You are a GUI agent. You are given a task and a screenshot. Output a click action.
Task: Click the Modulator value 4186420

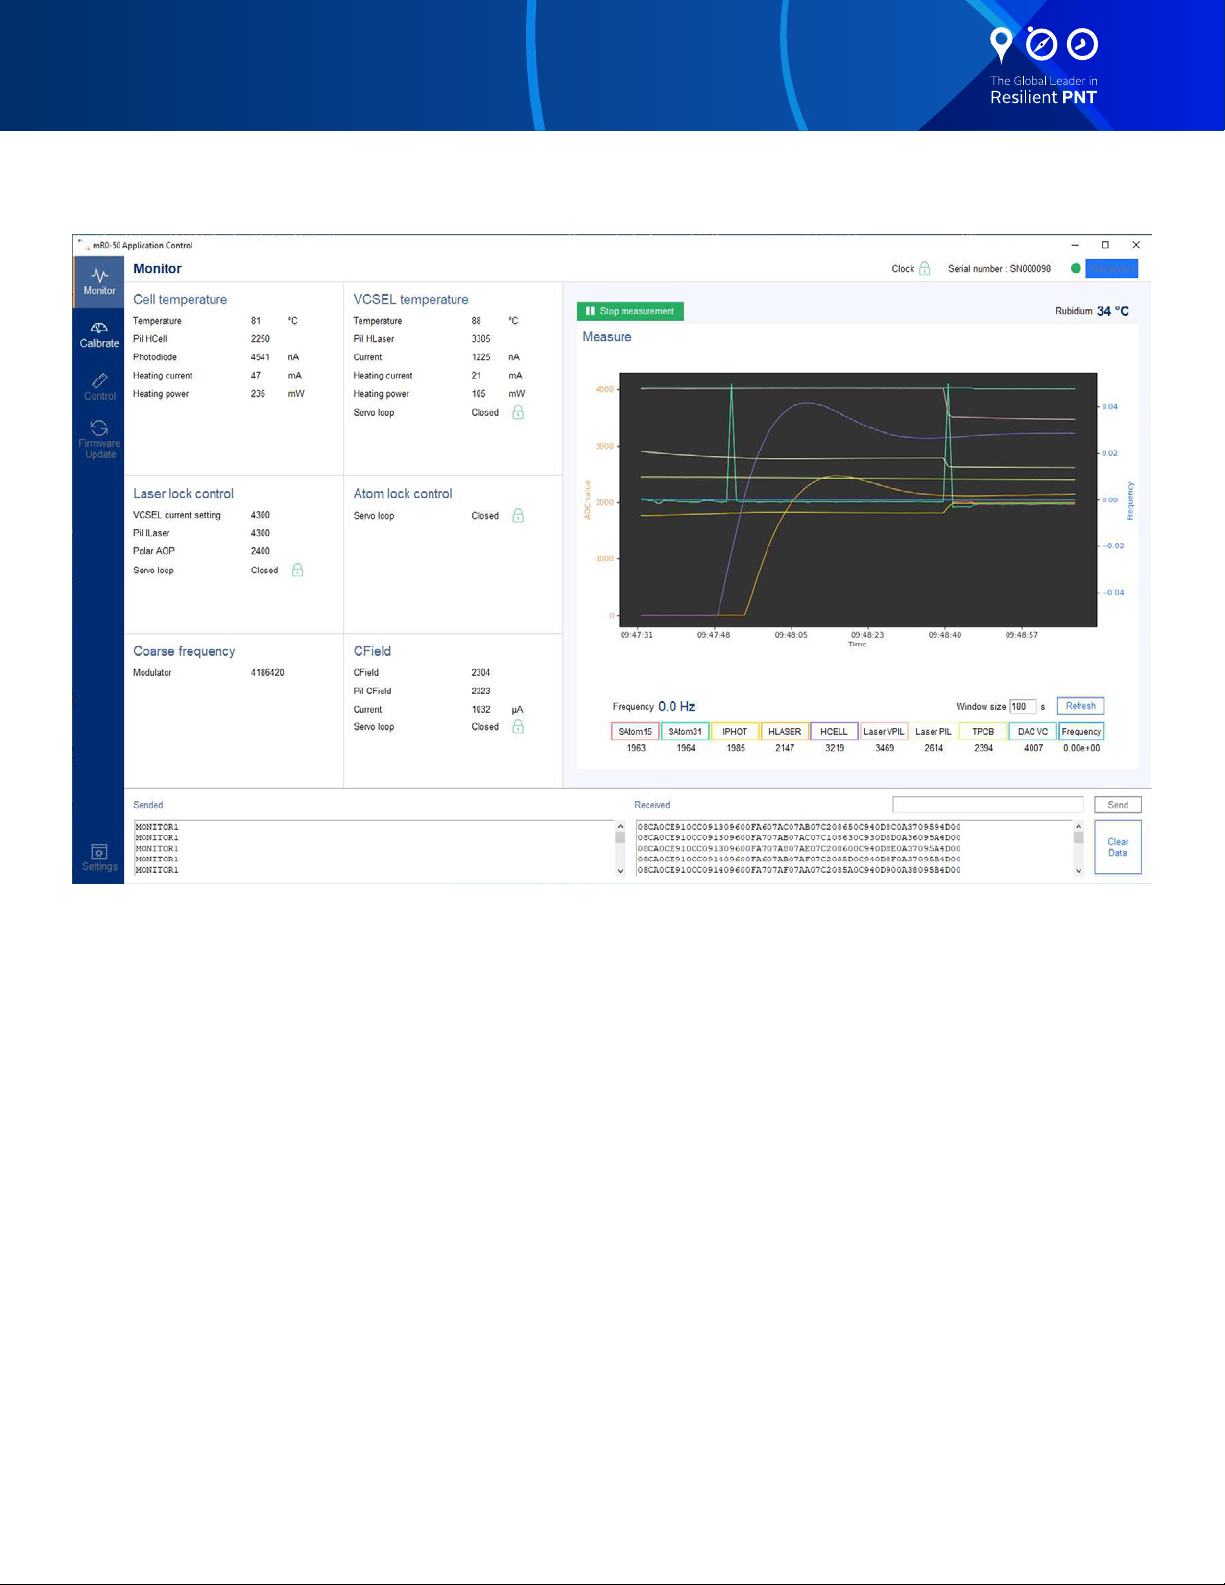click(x=268, y=672)
